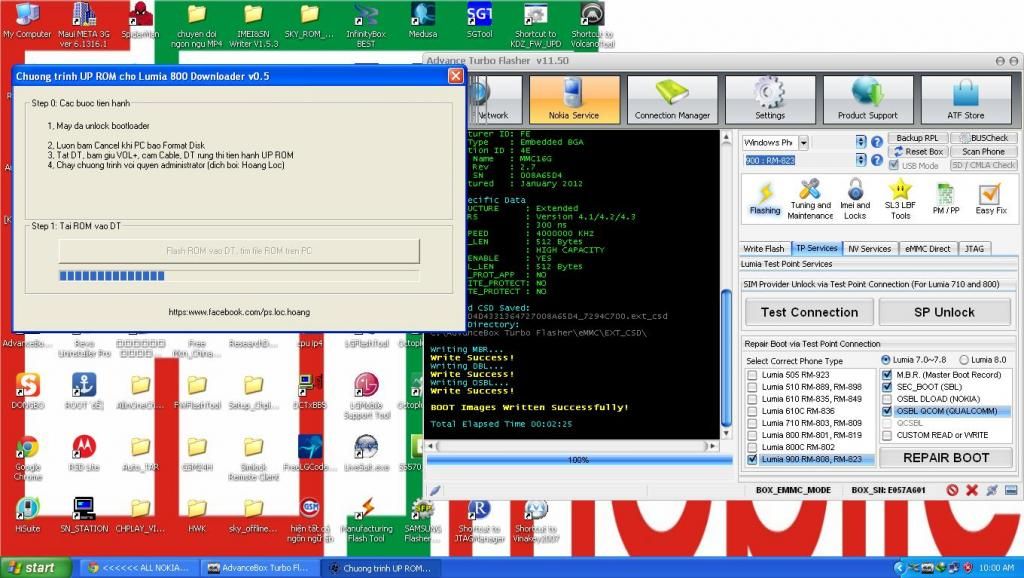Switch to JTAG tab
1024x578 pixels.
(974, 249)
